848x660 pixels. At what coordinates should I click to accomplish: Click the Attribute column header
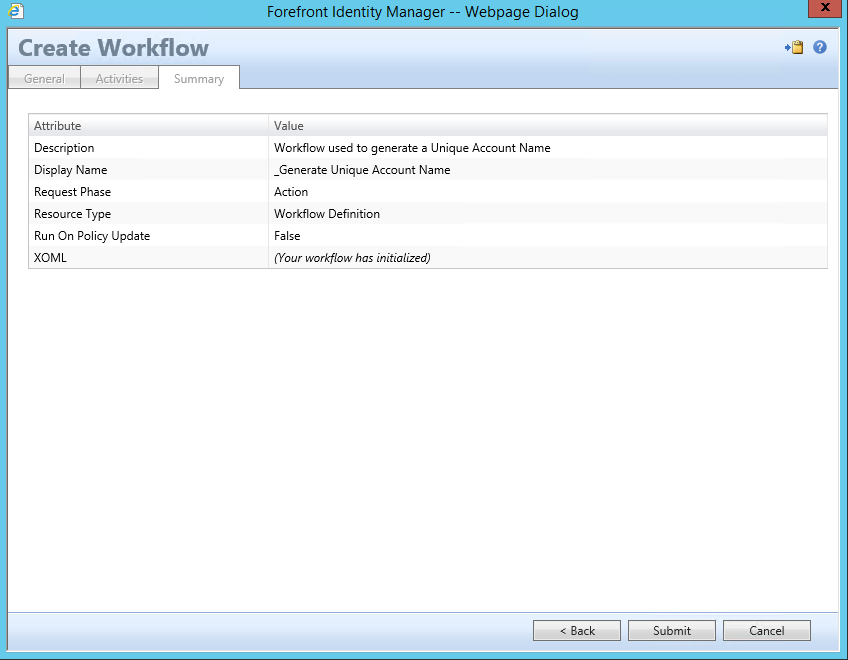pos(149,126)
